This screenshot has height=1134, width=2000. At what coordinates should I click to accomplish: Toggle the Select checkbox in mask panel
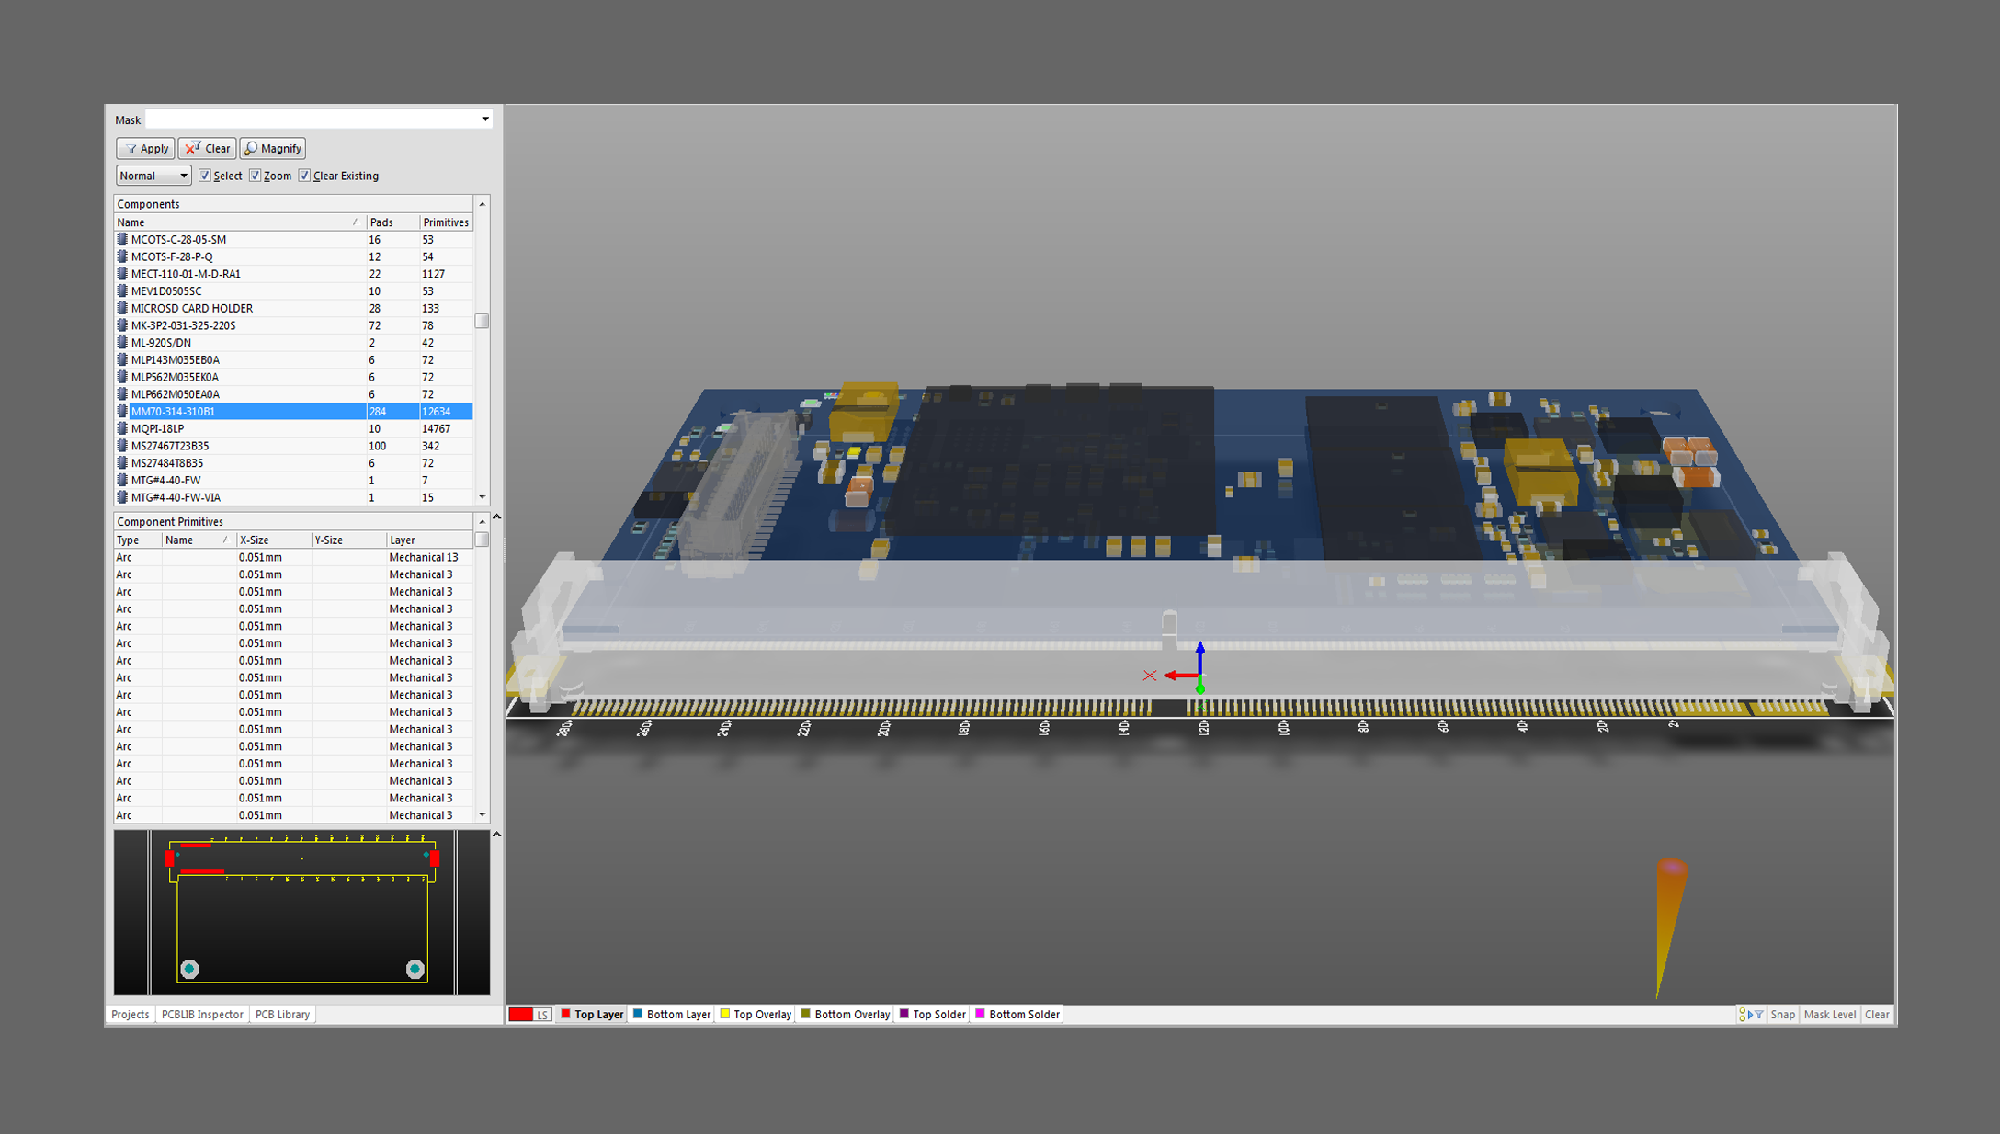(x=202, y=174)
